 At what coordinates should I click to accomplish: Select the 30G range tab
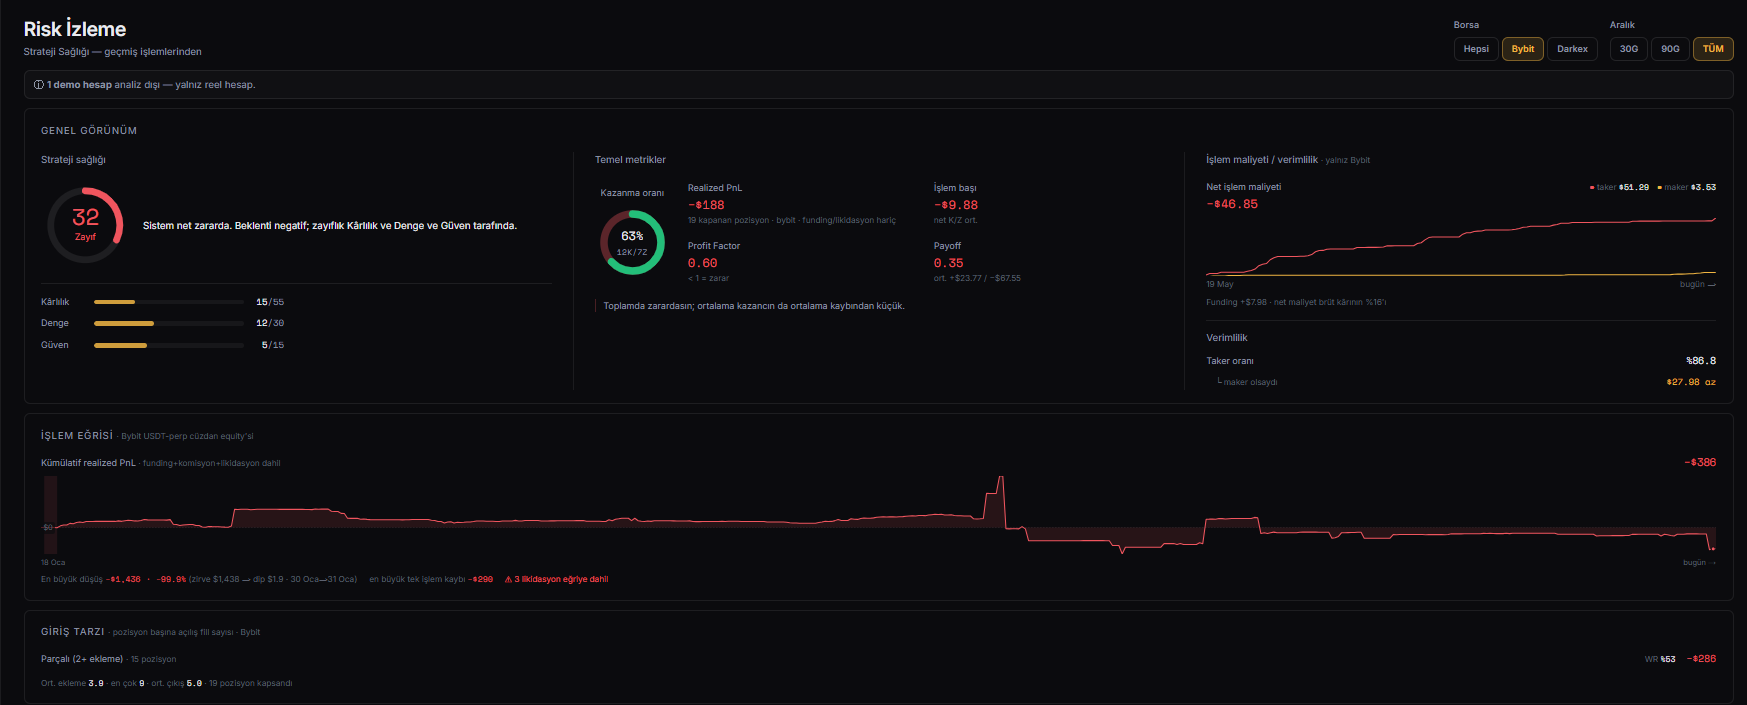pos(1629,49)
